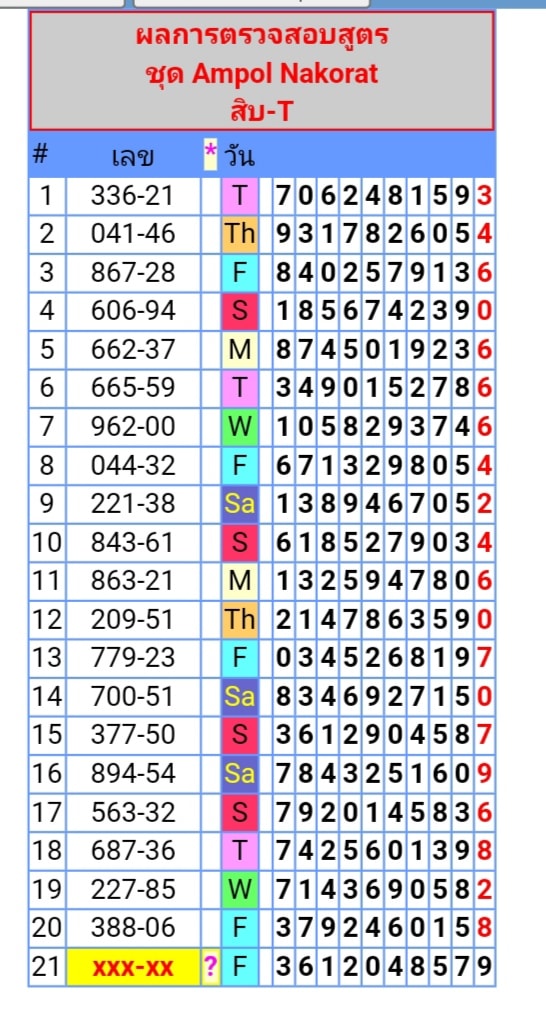Select number 700-51 in row 14

[133, 697]
